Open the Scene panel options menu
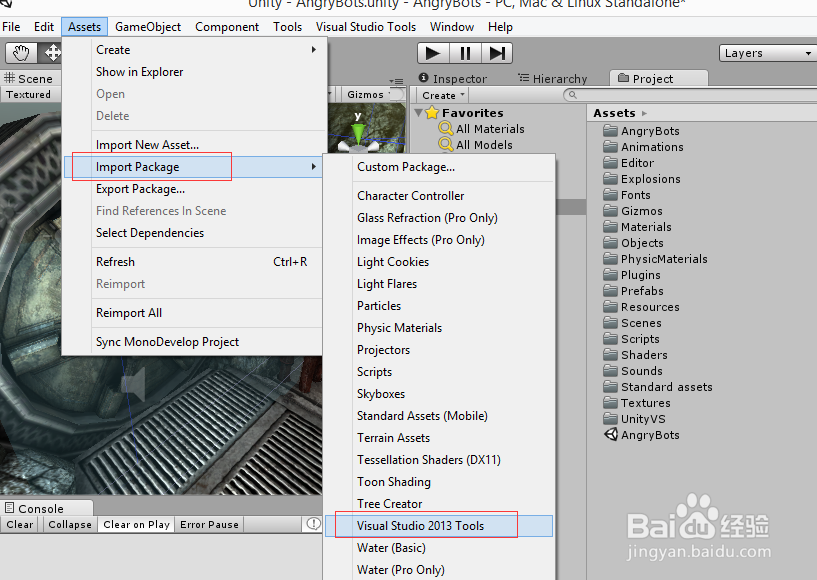Viewport: 817px width, 580px height. point(397,81)
